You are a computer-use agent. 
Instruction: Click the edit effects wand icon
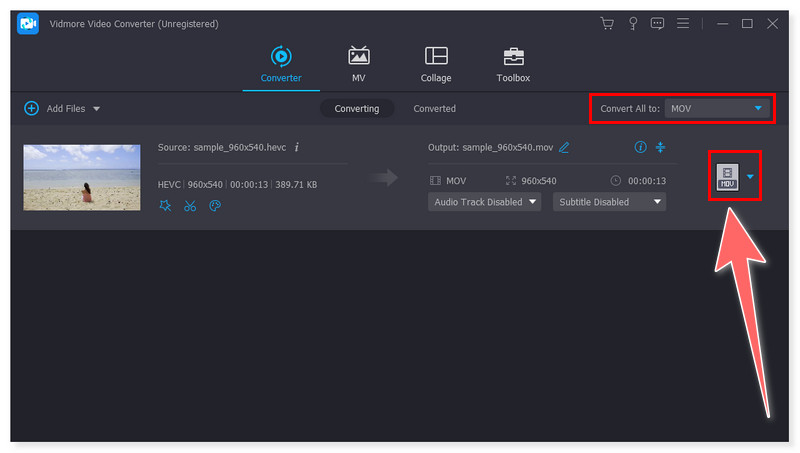(x=164, y=205)
